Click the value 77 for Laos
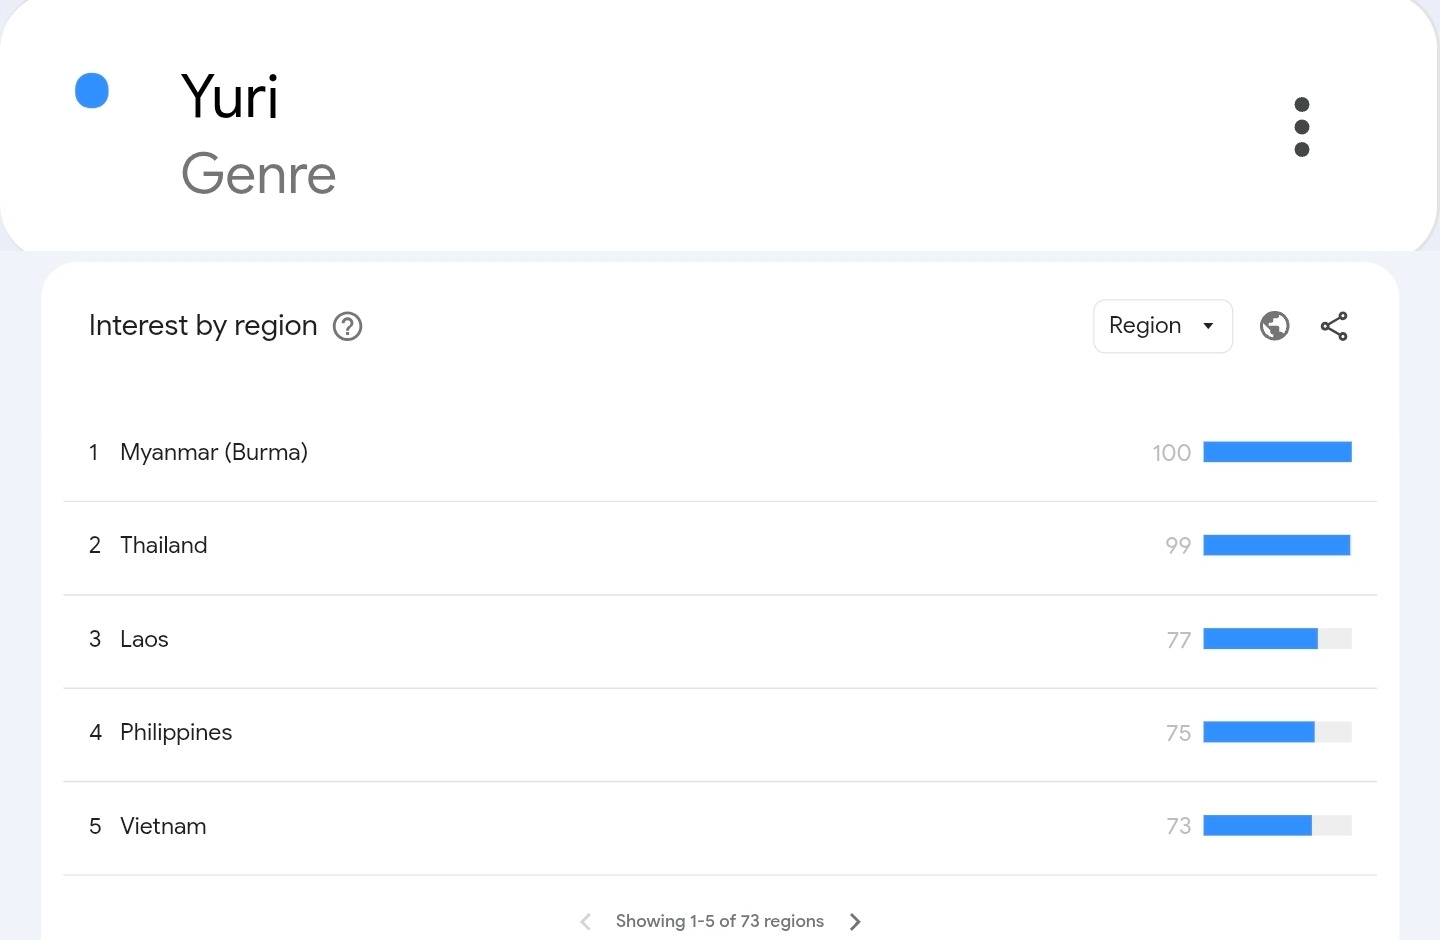 1179,640
